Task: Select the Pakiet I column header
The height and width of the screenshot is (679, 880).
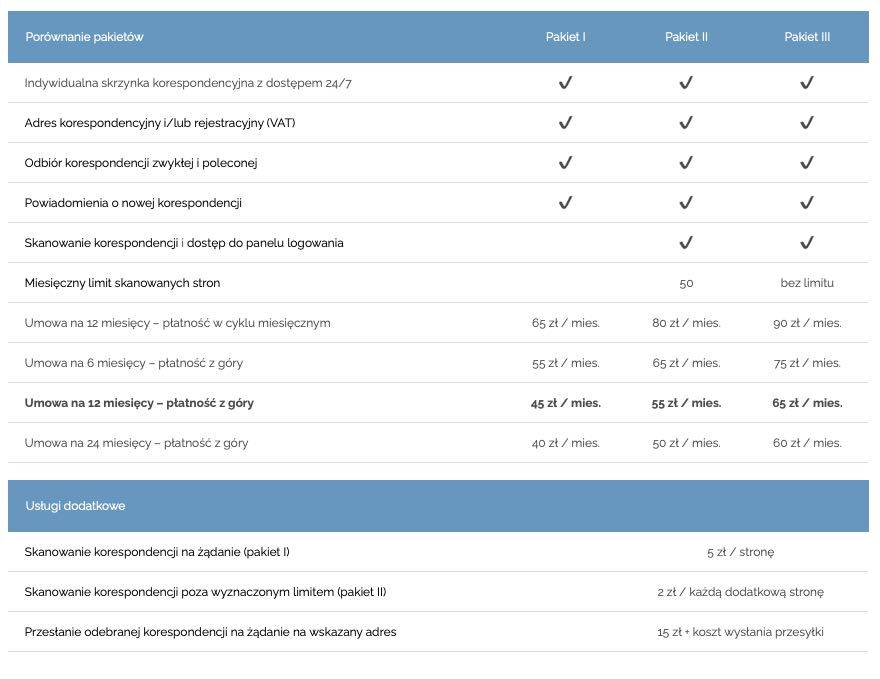Action: coord(565,37)
